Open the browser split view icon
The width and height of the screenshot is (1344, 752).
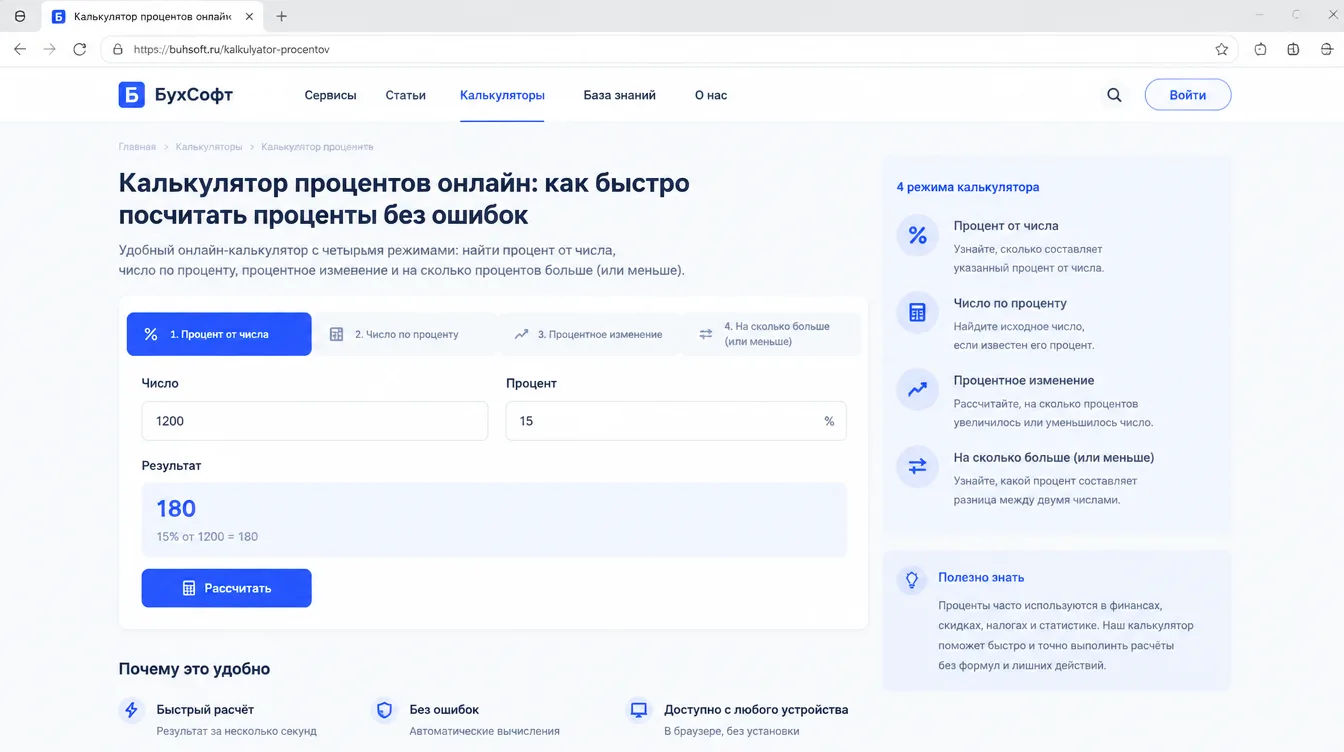1293,49
